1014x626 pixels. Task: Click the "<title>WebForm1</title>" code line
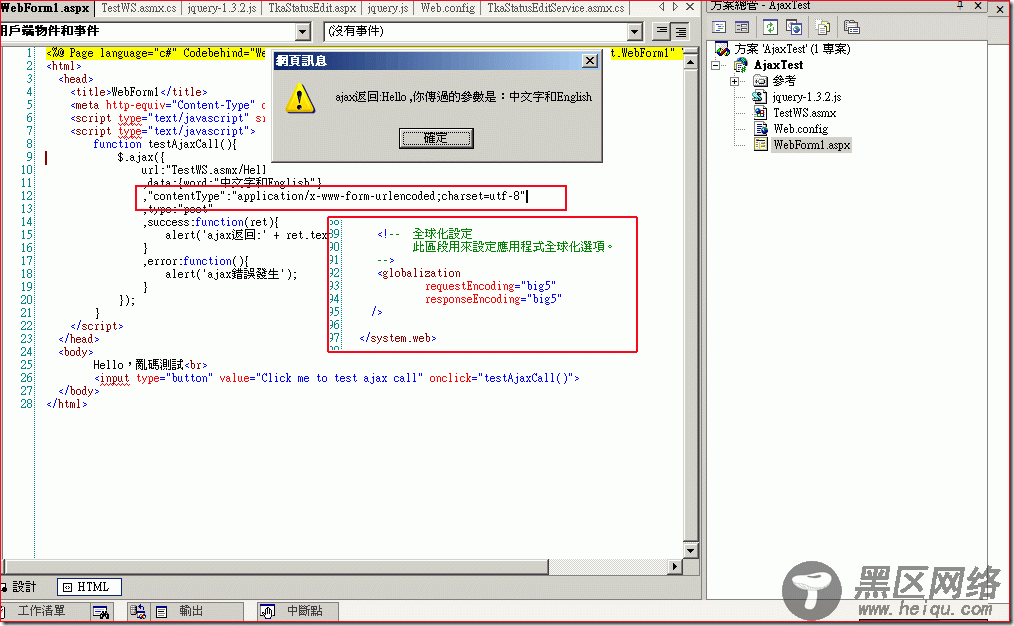point(139,92)
